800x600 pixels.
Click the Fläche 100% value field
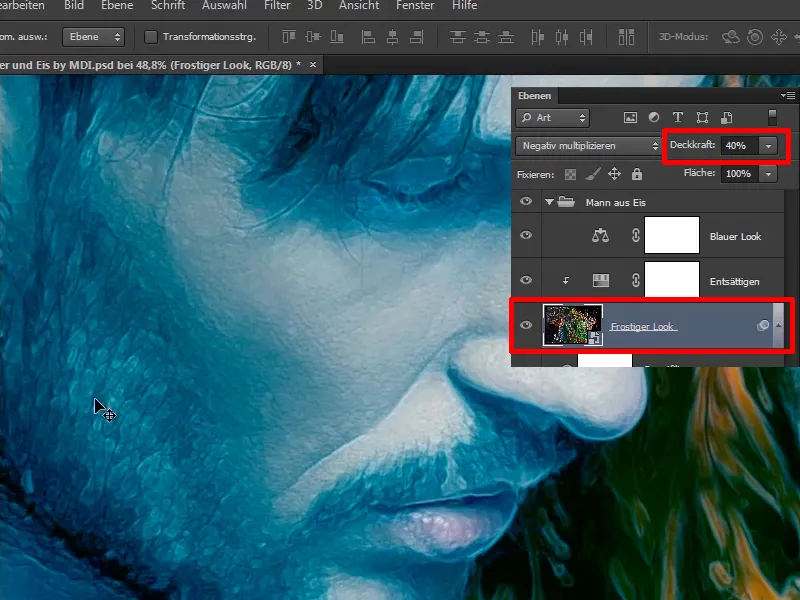coord(740,174)
